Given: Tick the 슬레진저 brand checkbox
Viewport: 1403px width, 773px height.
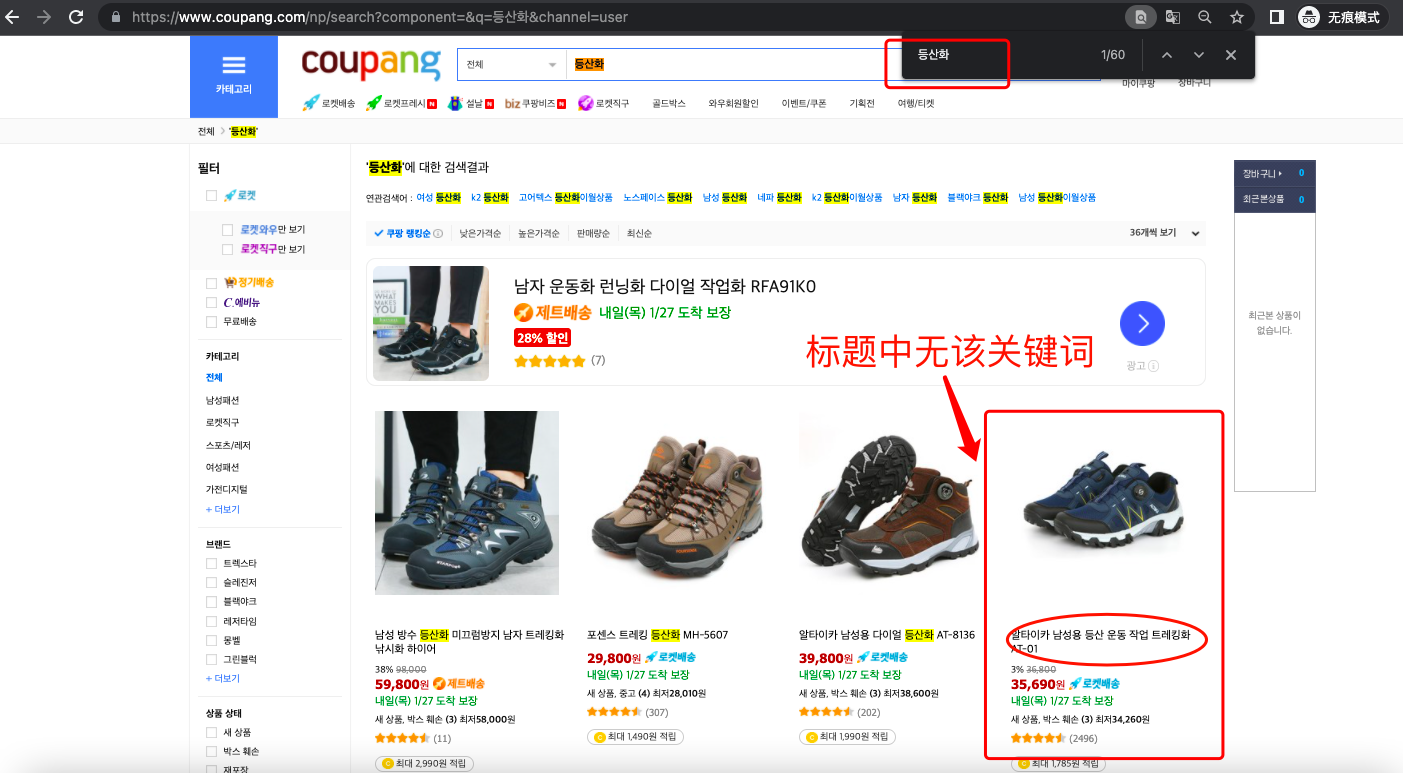Looking at the screenshot, I should point(211,583).
